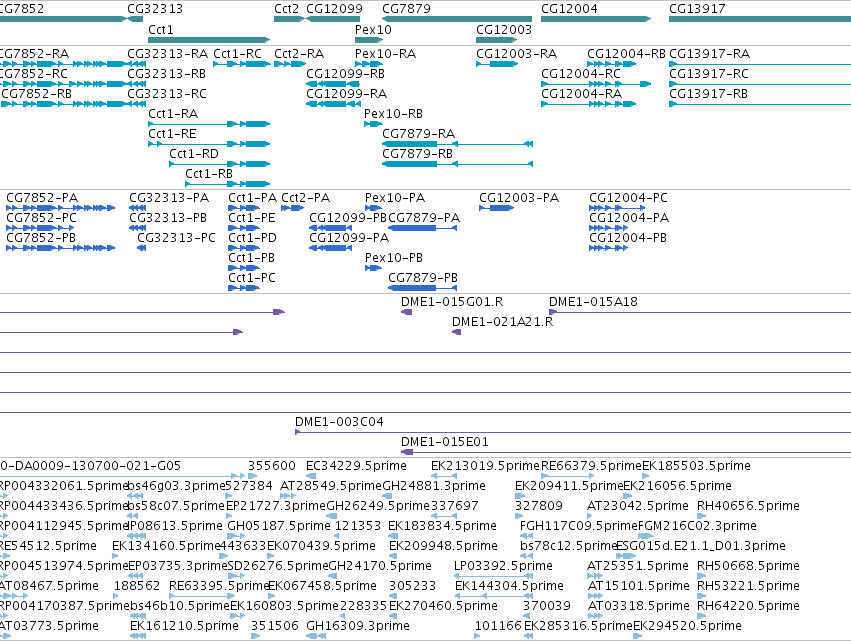This screenshot has height=641, width=851.
Task: Click the CG32313 gene label
Action: pyautogui.click(x=155, y=9)
